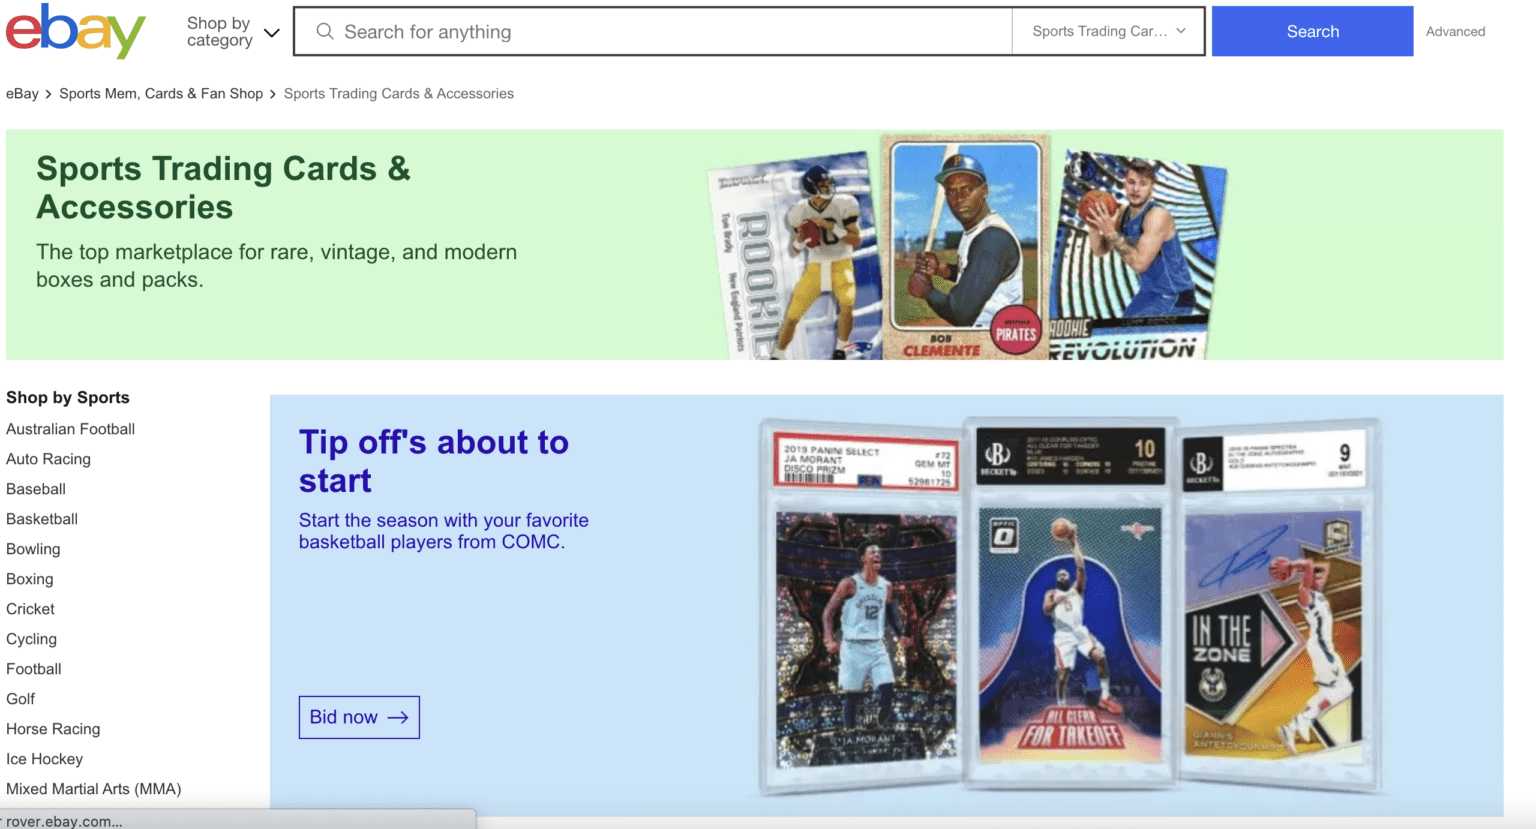The image size is (1536, 829).
Task: Click the eBay logo
Action: [76, 31]
